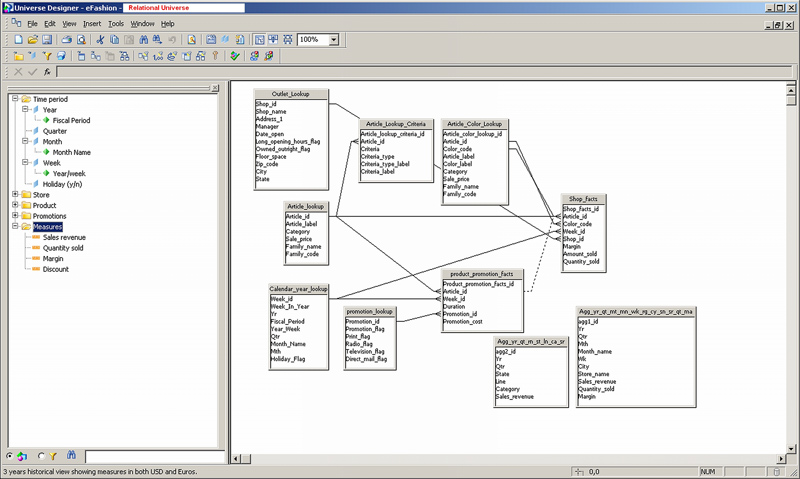800x479 pixels.
Task: Select the Outlet_Lookup table header
Action: click(x=290, y=94)
